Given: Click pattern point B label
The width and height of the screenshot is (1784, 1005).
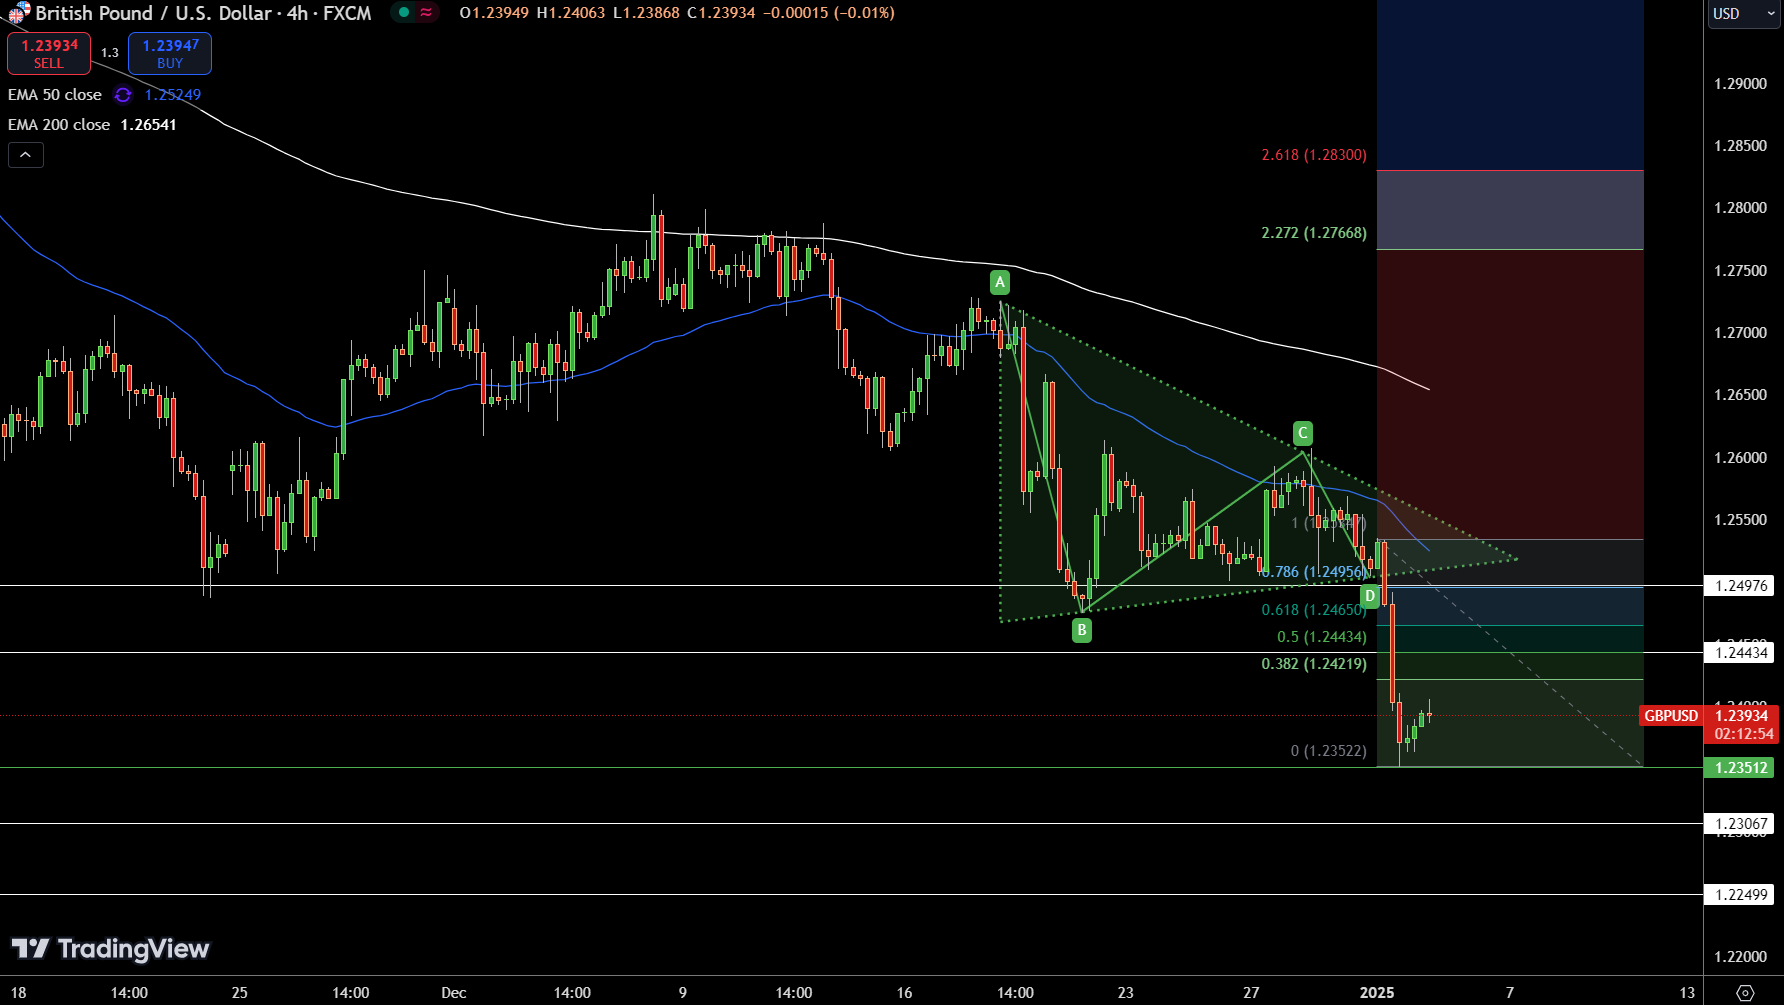Looking at the screenshot, I should click(x=1082, y=630).
